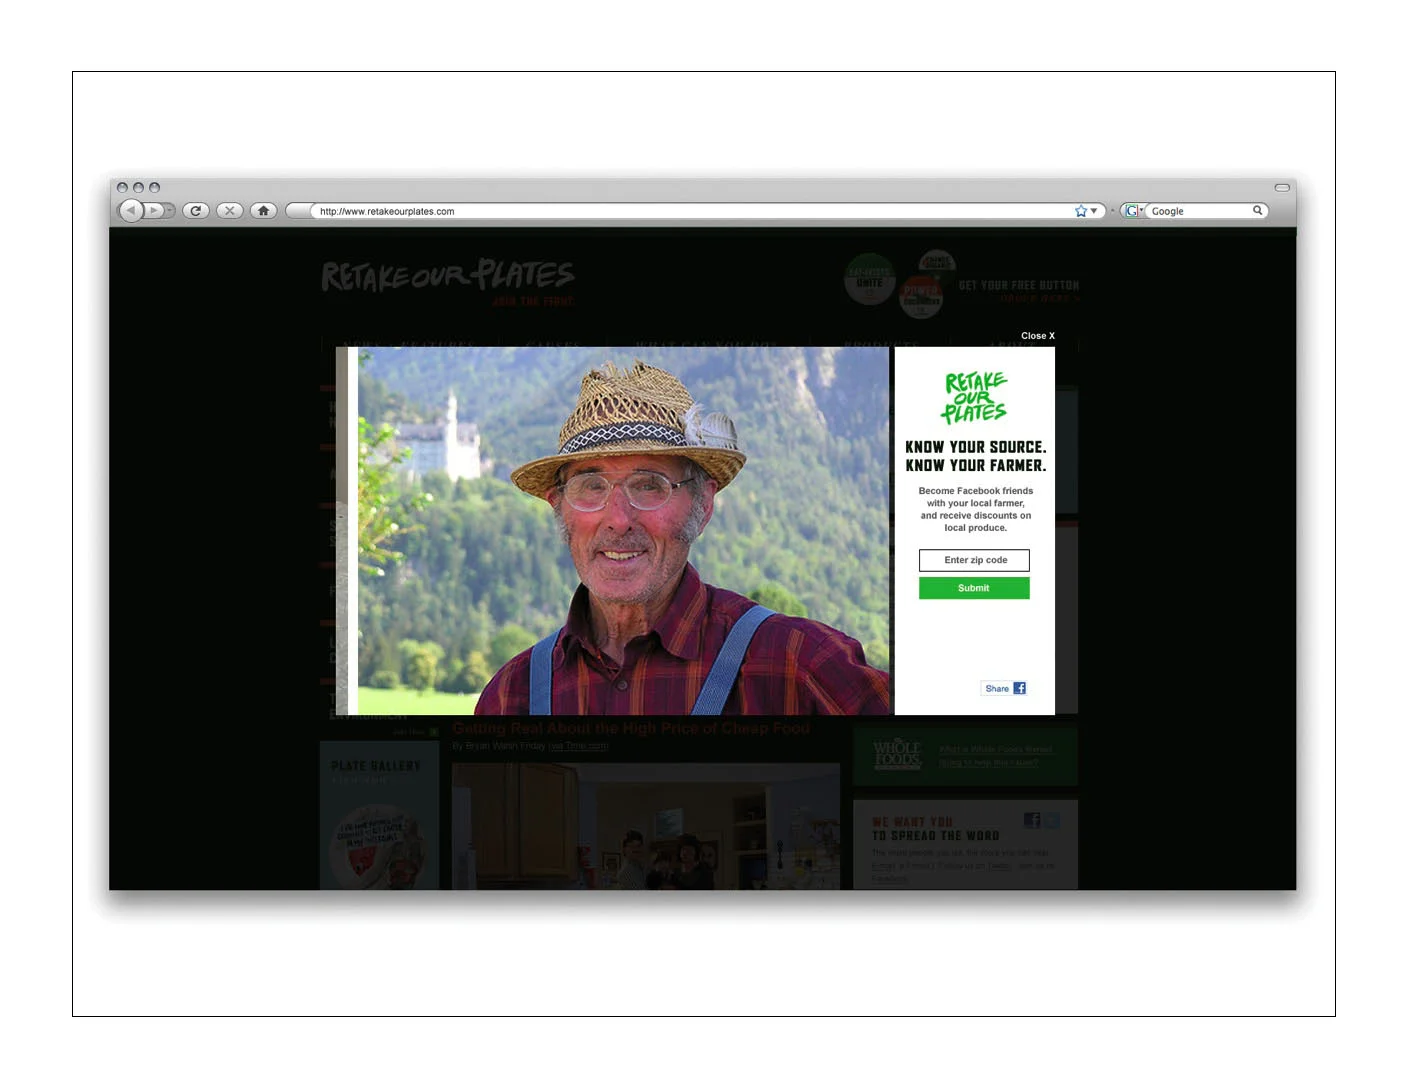Viewport: 1408px width, 1088px height.
Task: Open the Getting Real About Cheap Food article
Action: pyautogui.click(x=631, y=728)
